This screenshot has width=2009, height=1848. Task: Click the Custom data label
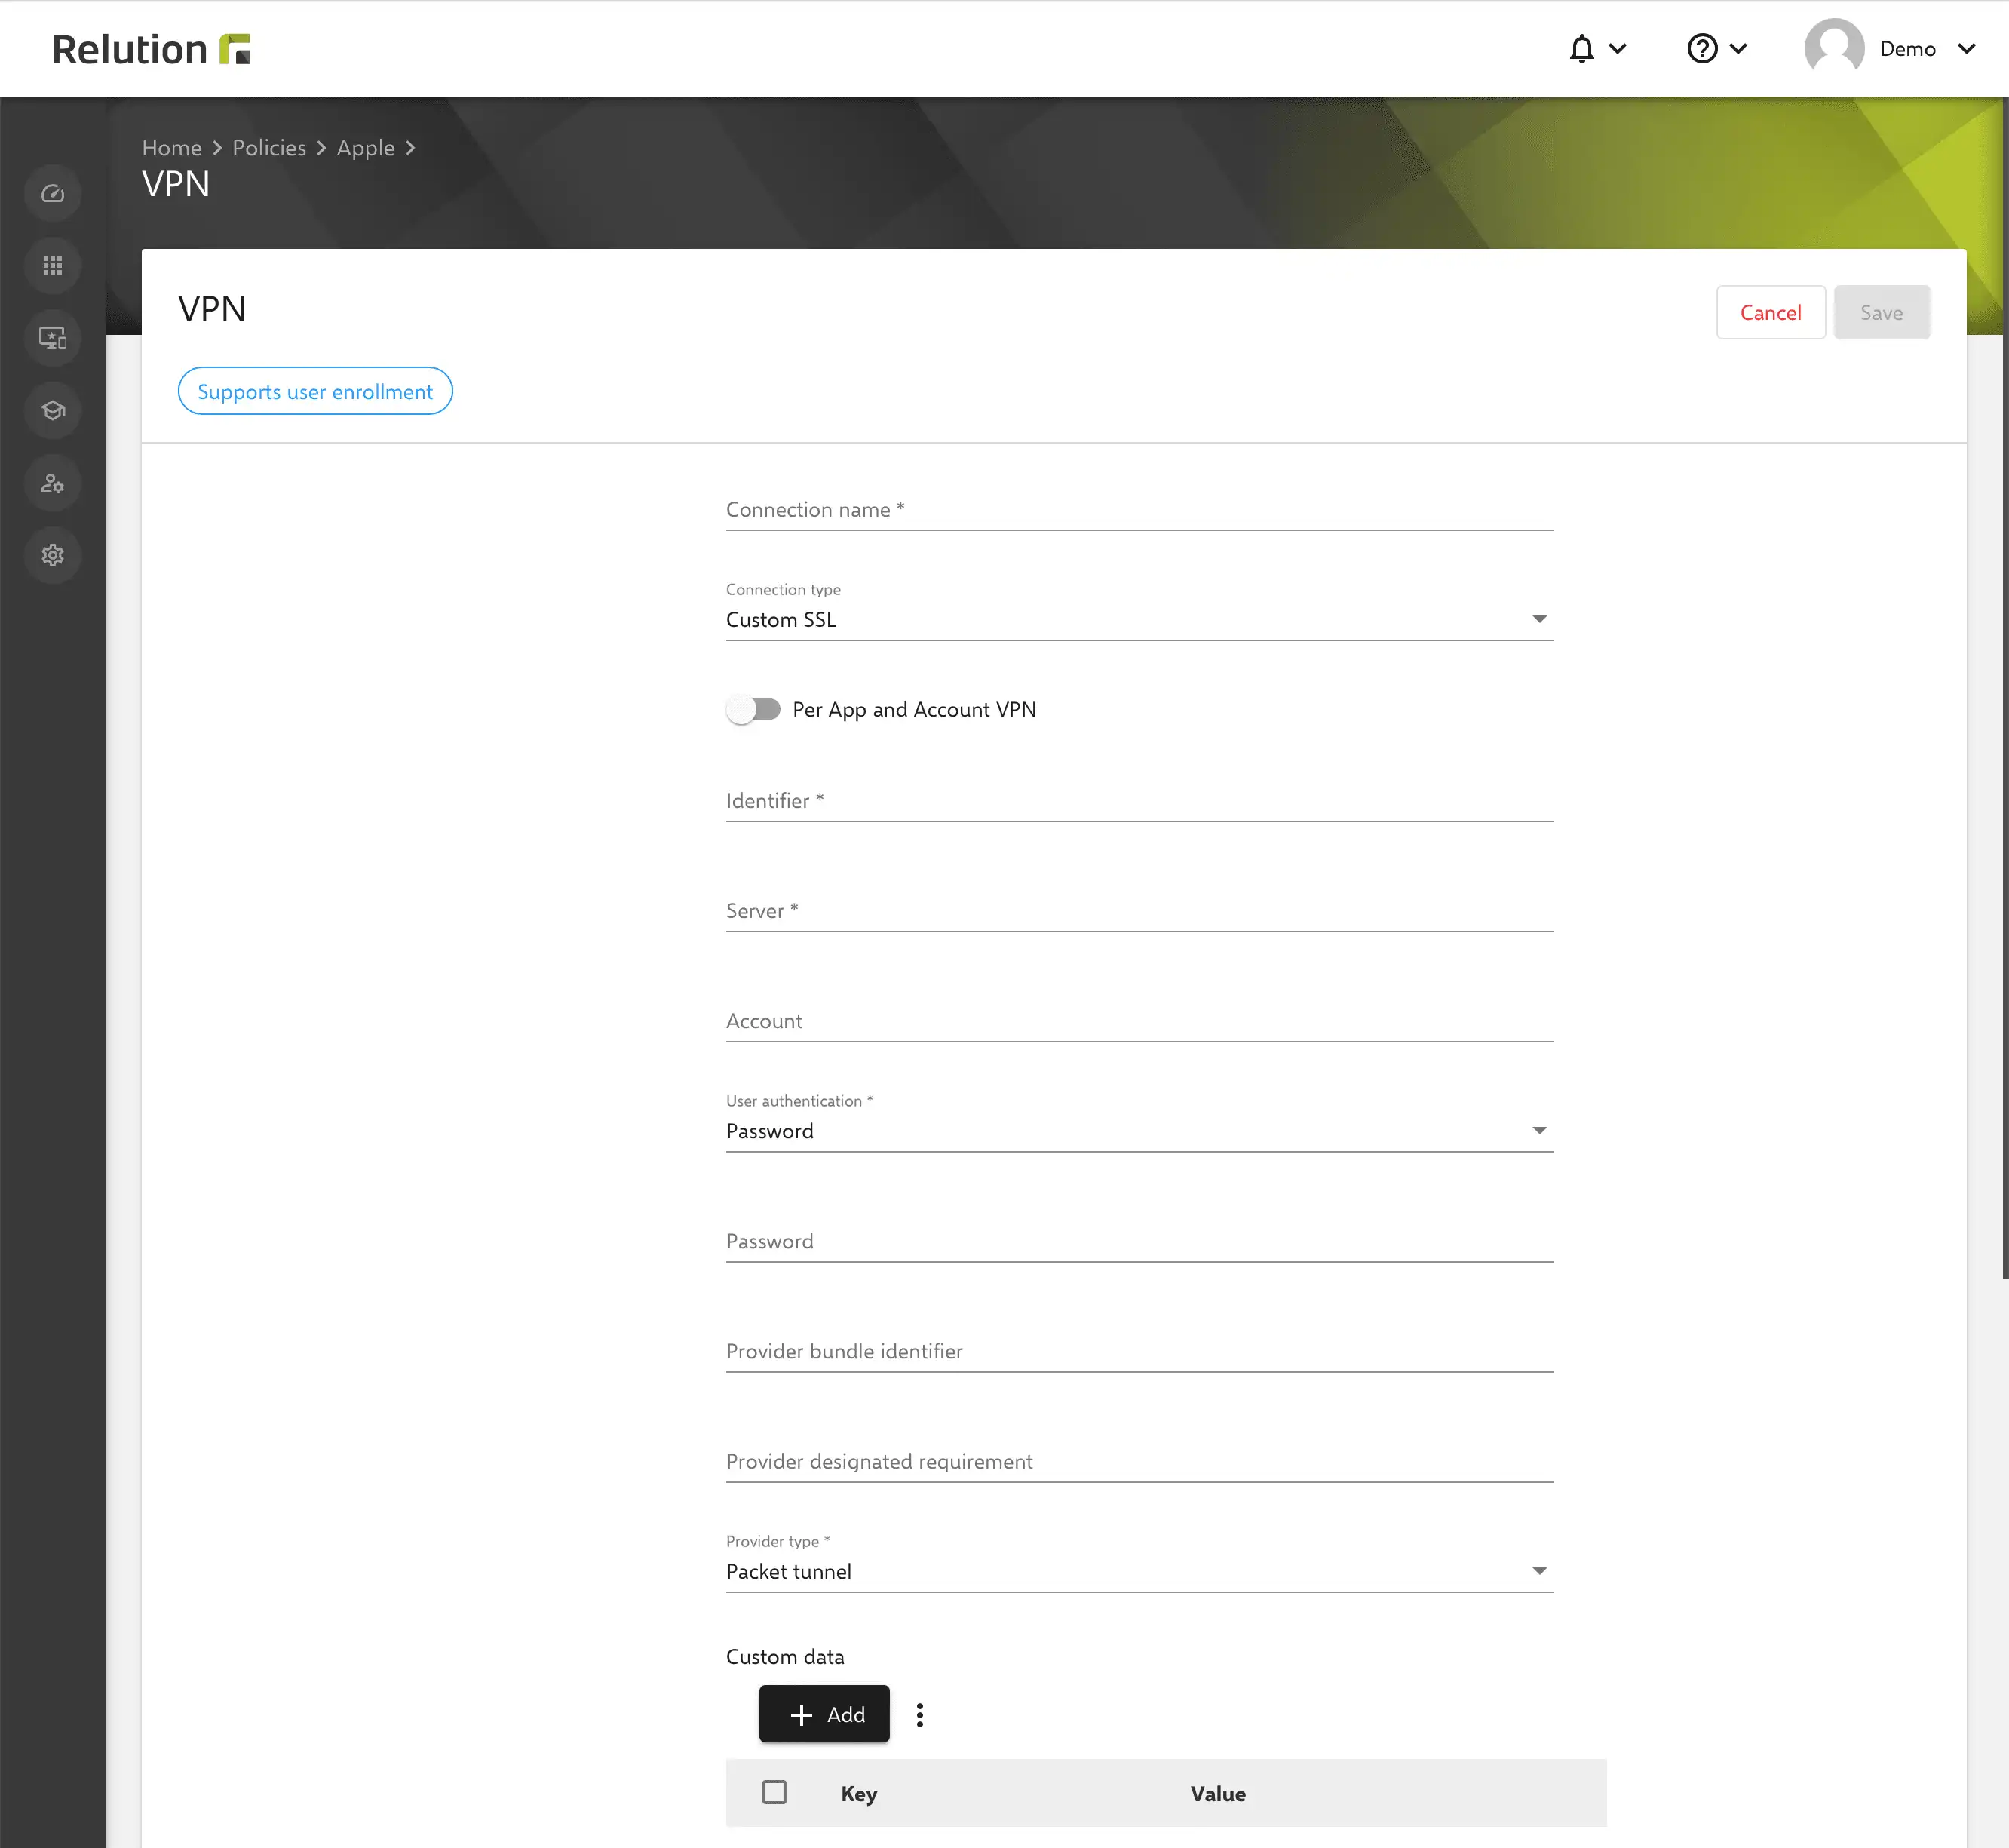(785, 1657)
